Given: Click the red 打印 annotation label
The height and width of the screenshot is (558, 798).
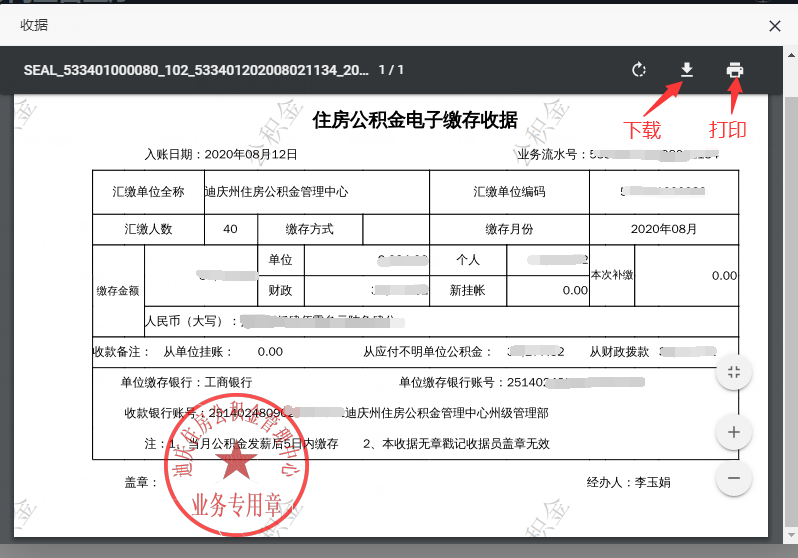Looking at the screenshot, I should [x=727, y=129].
